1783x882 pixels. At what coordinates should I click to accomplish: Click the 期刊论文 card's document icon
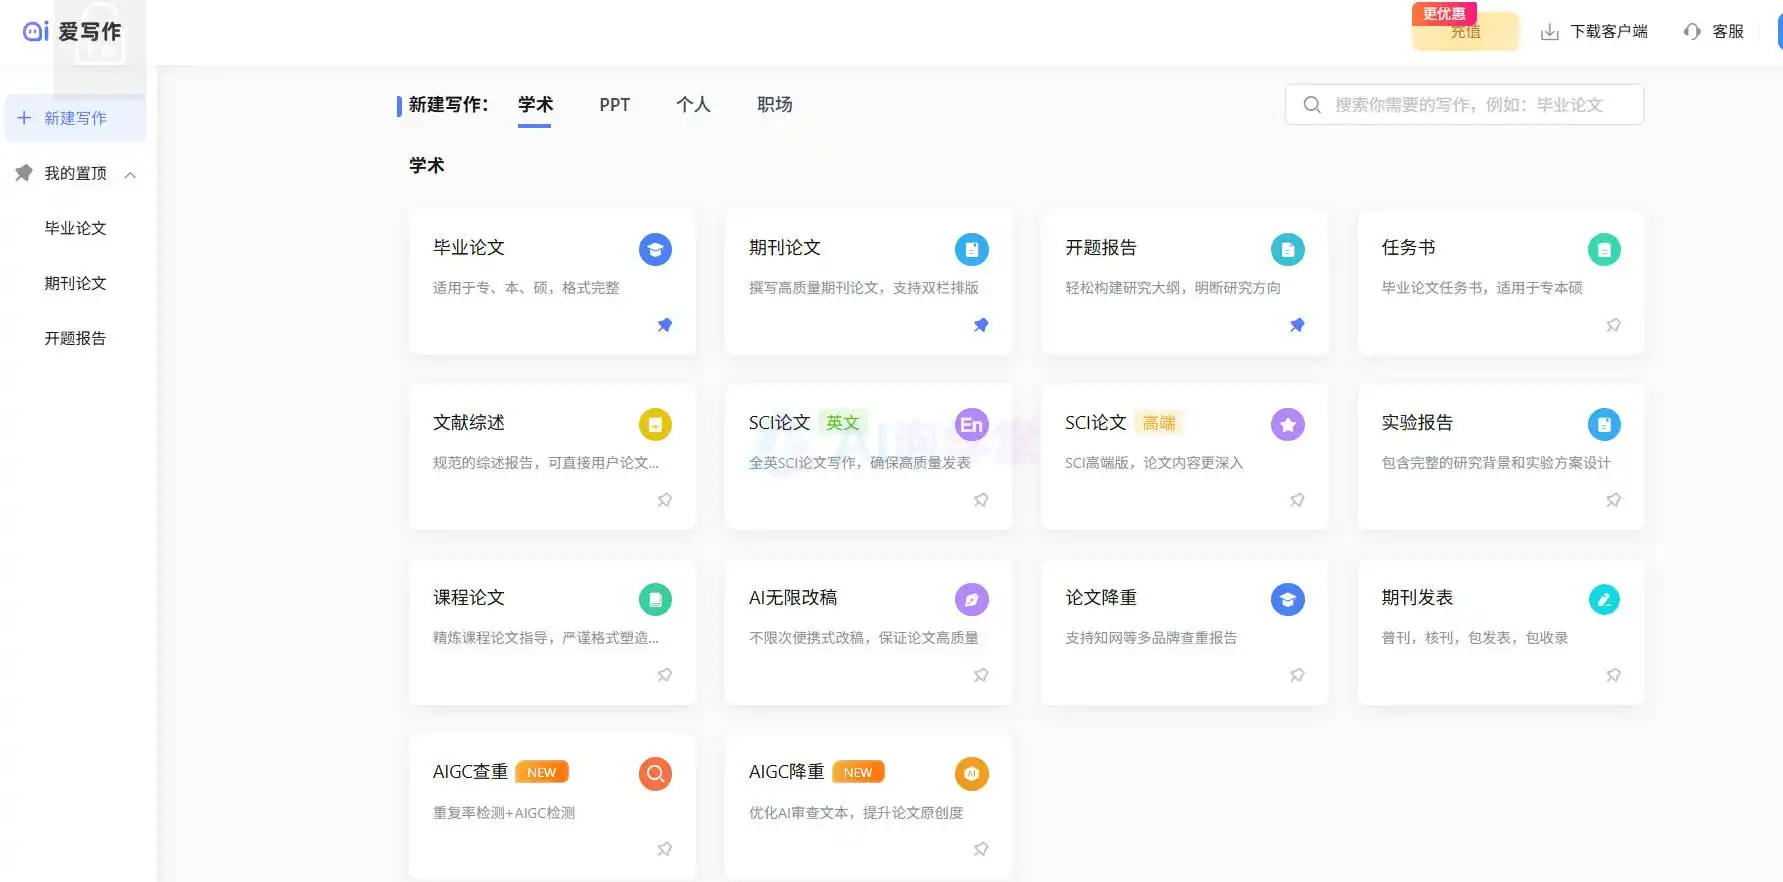point(971,249)
